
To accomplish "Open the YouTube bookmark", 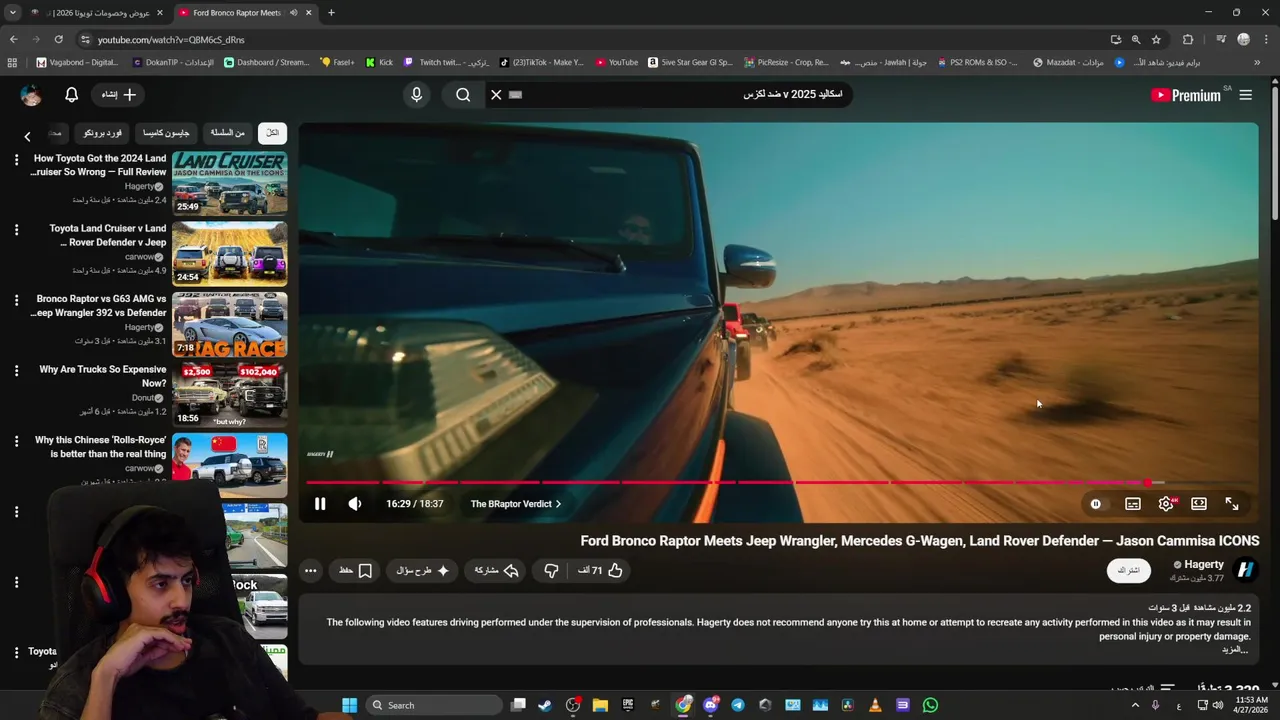I will (x=617, y=62).
